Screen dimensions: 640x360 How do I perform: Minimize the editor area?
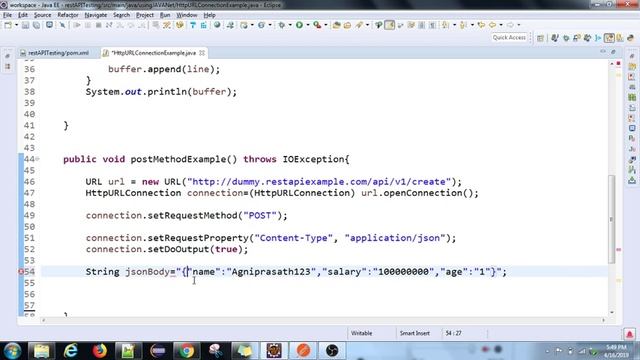point(603,52)
